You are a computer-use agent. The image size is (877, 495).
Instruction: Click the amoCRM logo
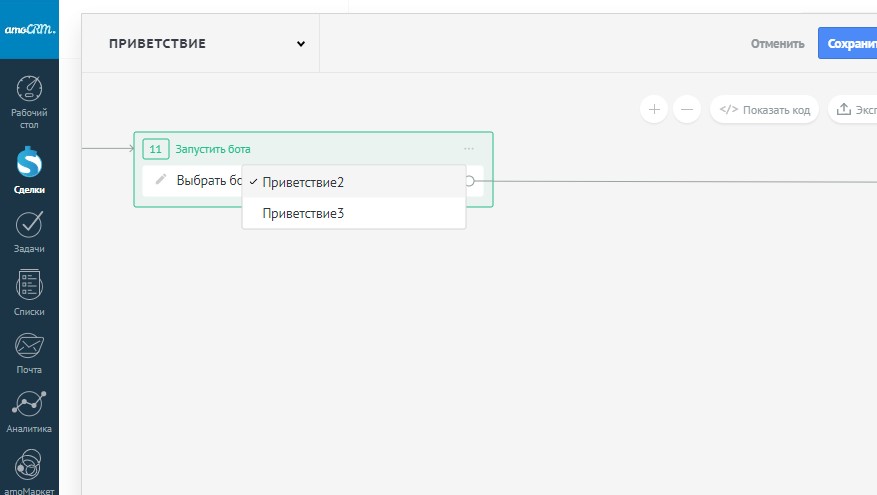pos(29,29)
